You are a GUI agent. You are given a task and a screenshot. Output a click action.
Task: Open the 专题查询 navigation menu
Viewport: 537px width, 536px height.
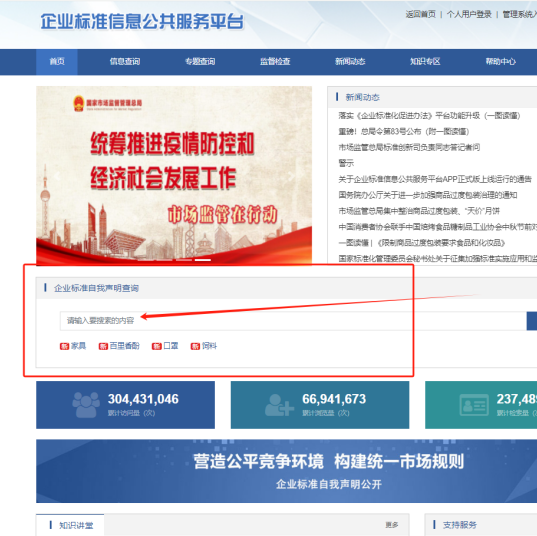click(x=200, y=62)
